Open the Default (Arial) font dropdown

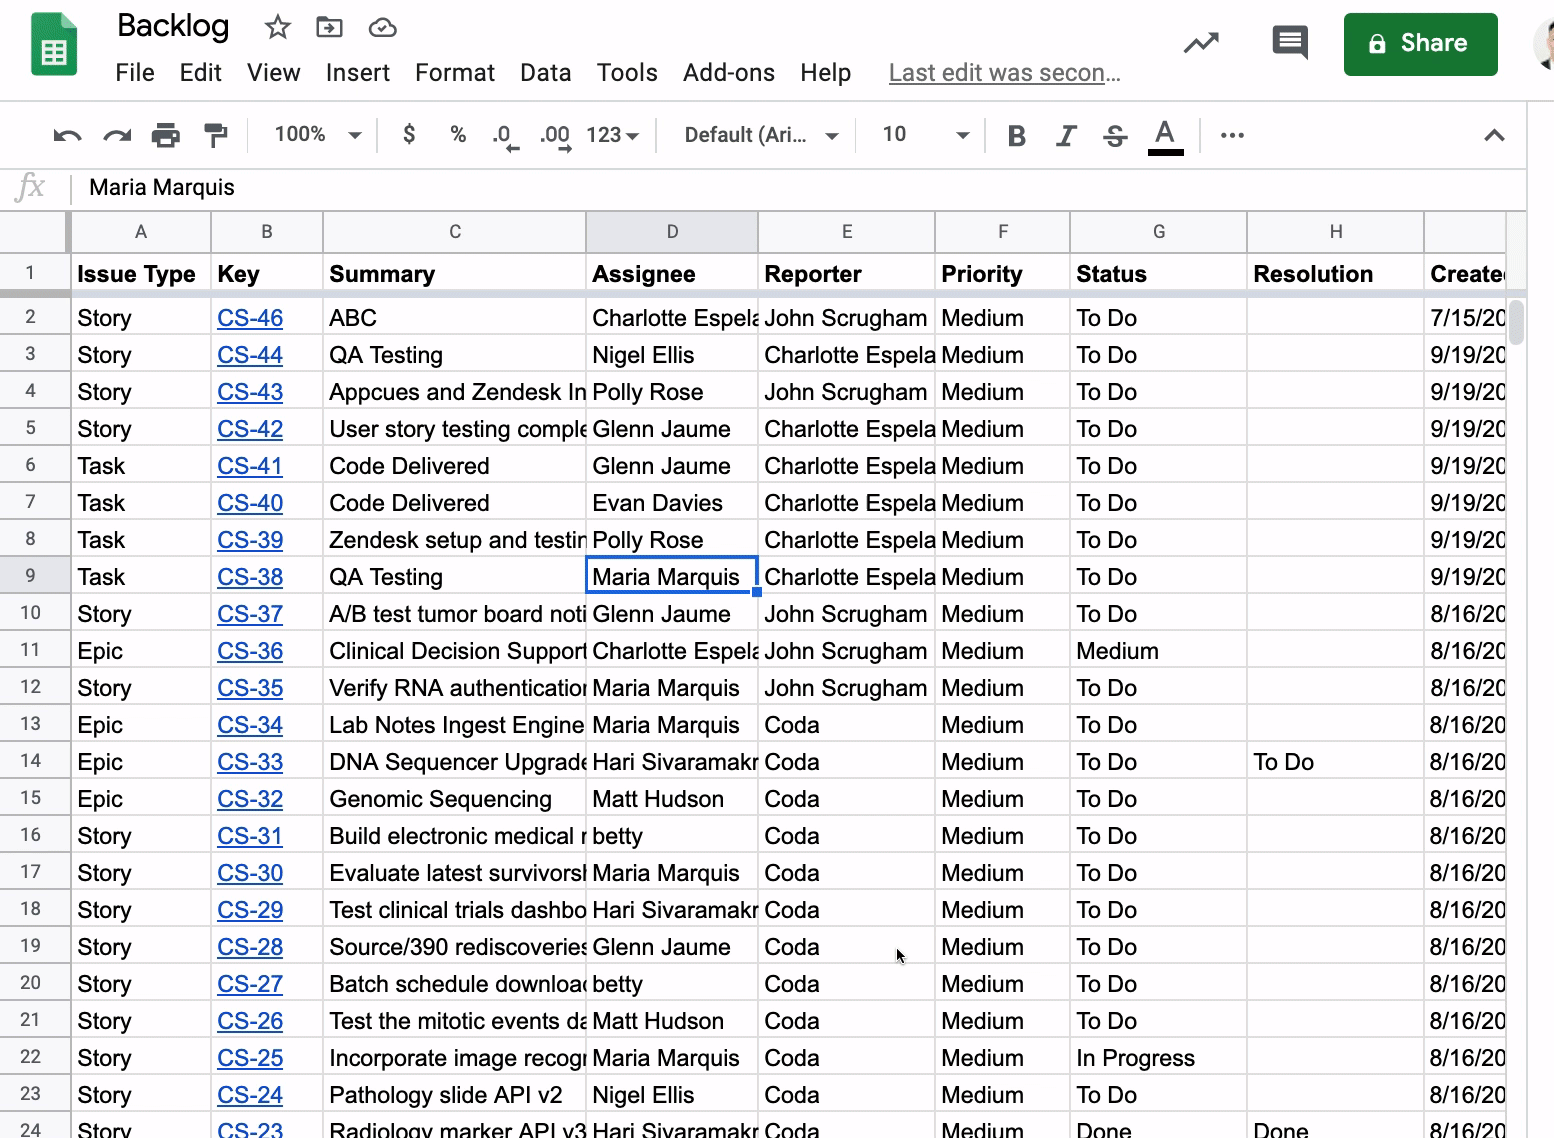[760, 135]
